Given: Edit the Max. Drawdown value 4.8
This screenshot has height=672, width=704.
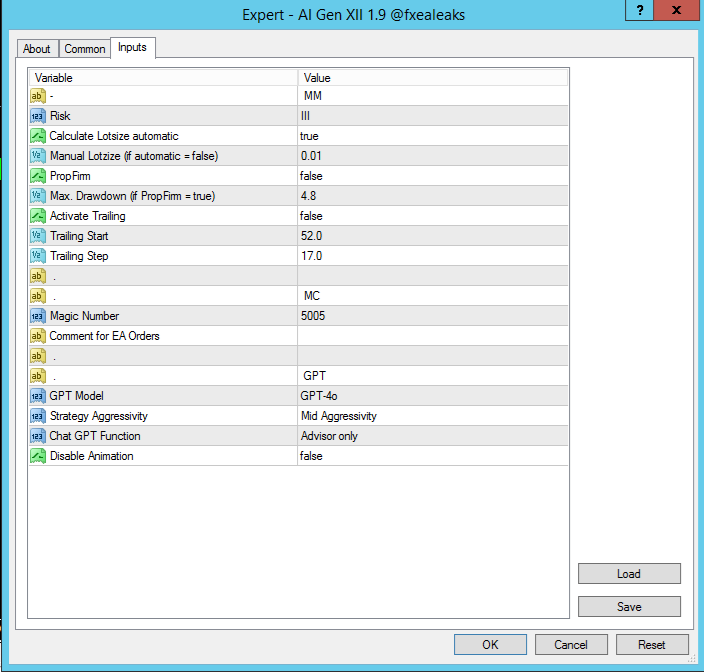Looking at the screenshot, I should pos(433,196).
